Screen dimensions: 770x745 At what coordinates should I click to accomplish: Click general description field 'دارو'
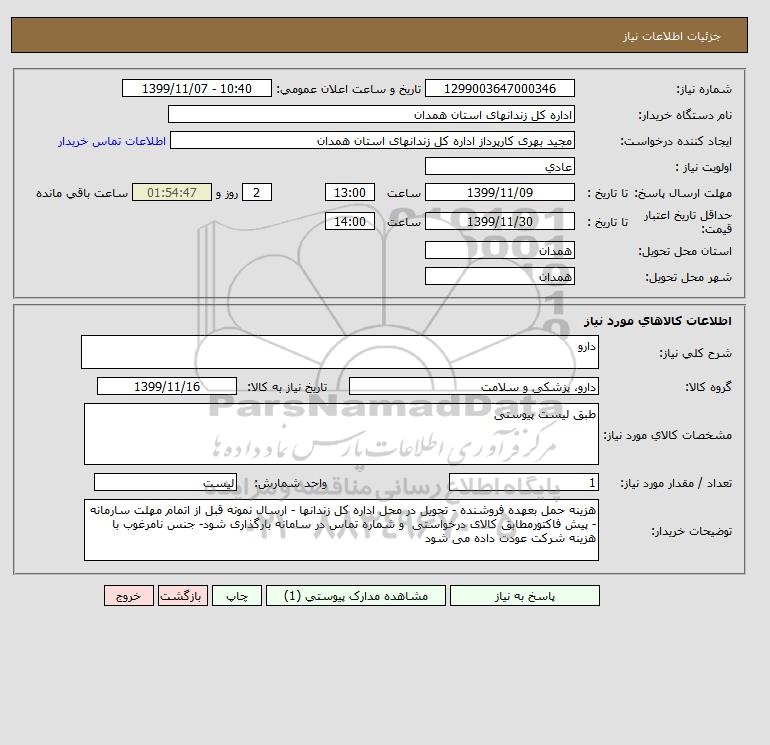(340, 352)
